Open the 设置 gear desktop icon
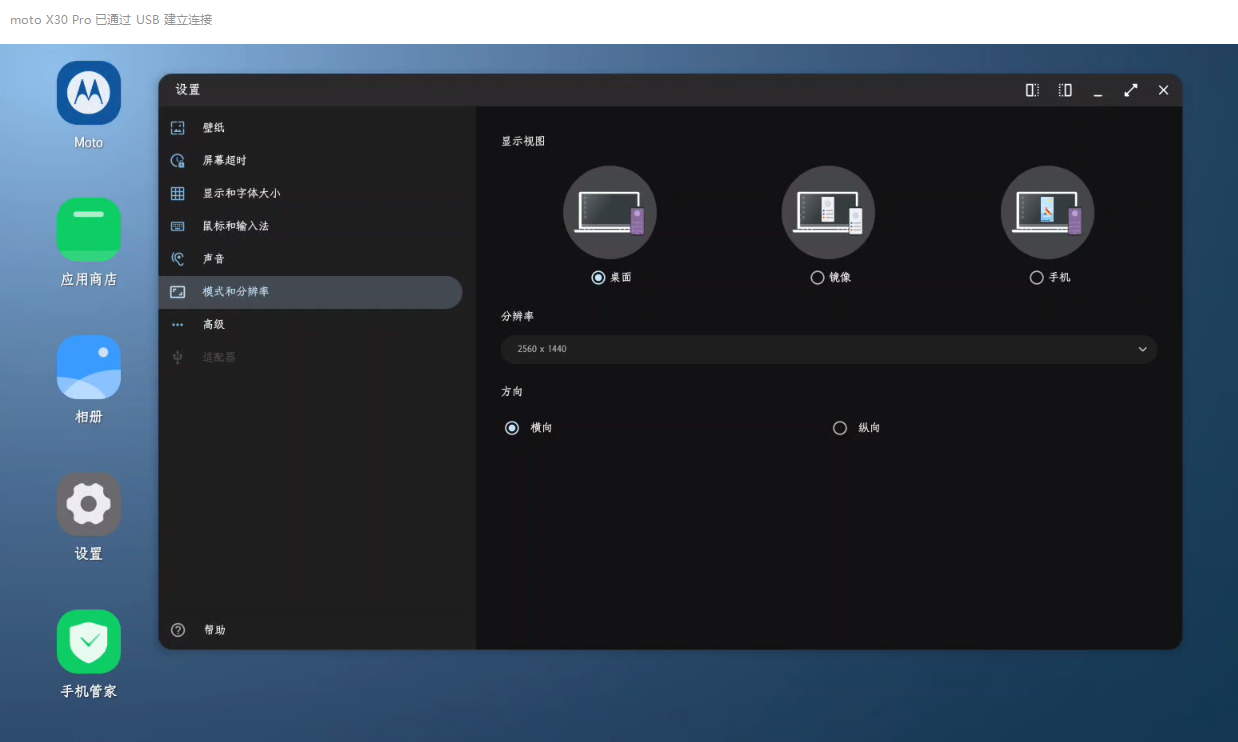The height and width of the screenshot is (742, 1238). 89,504
